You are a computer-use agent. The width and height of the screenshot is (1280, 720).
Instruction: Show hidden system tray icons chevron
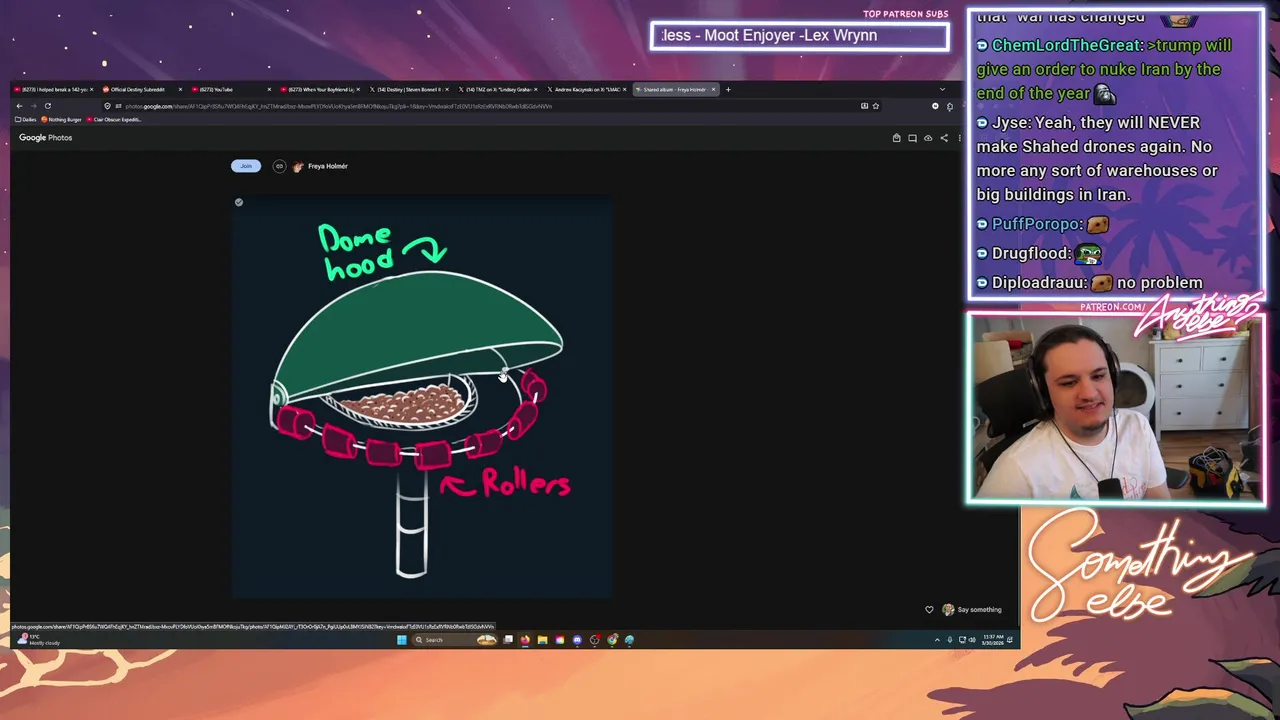pos(937,640)
